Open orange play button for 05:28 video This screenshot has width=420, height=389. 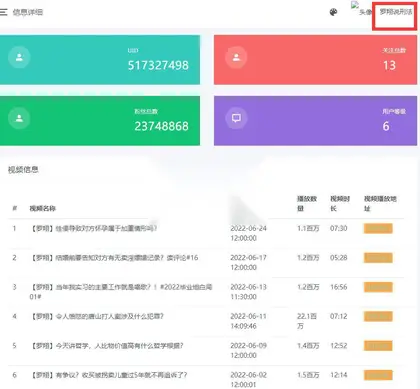pos(378,258)
